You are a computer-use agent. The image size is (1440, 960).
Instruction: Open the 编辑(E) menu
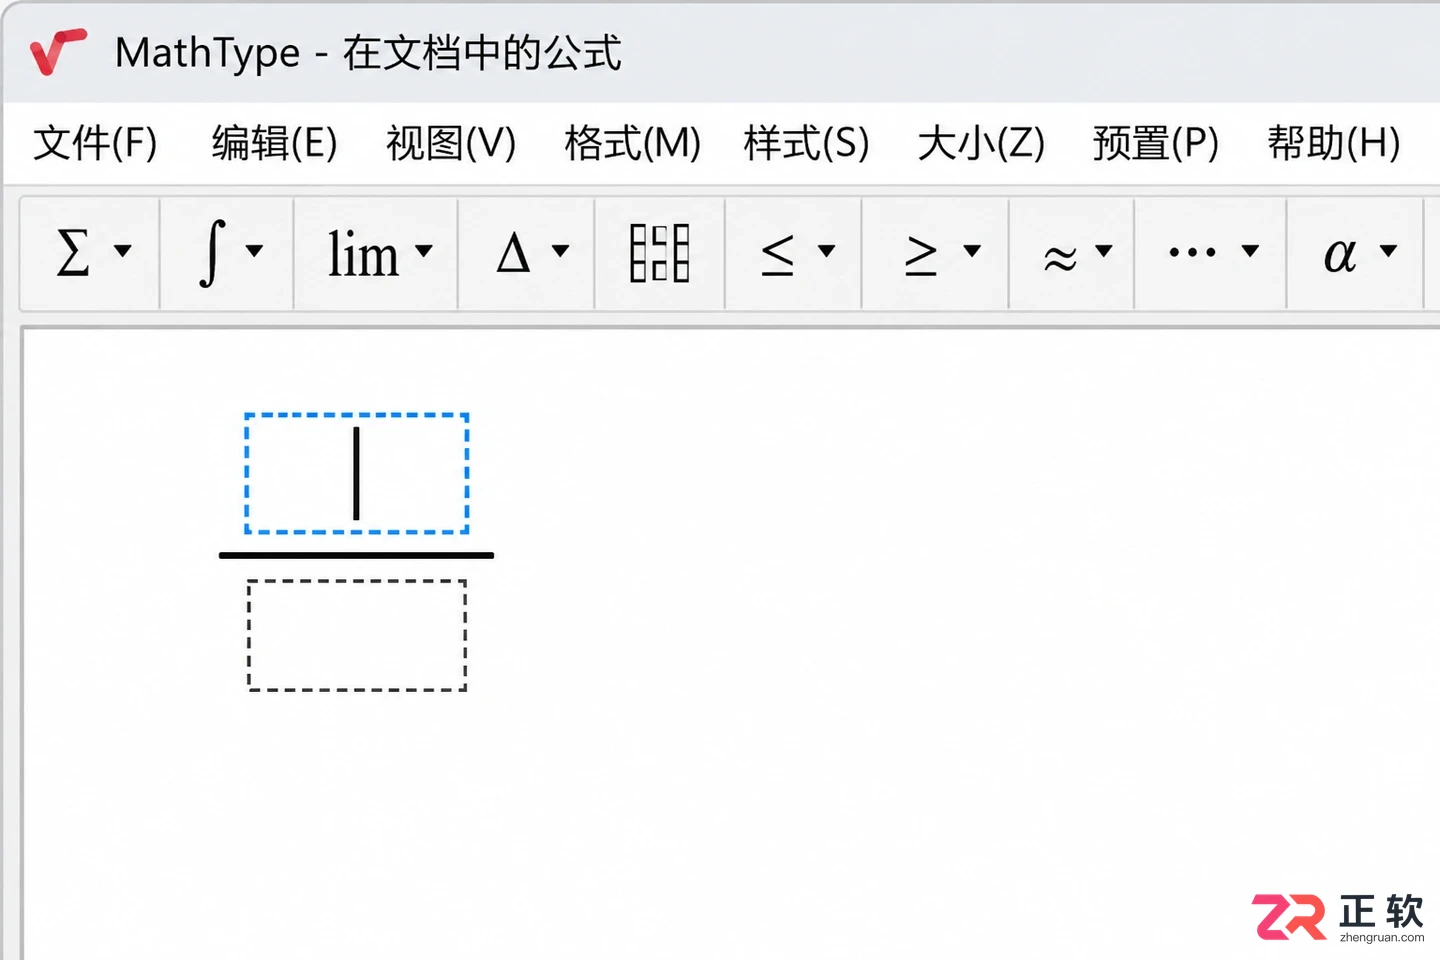coord(274,143)
